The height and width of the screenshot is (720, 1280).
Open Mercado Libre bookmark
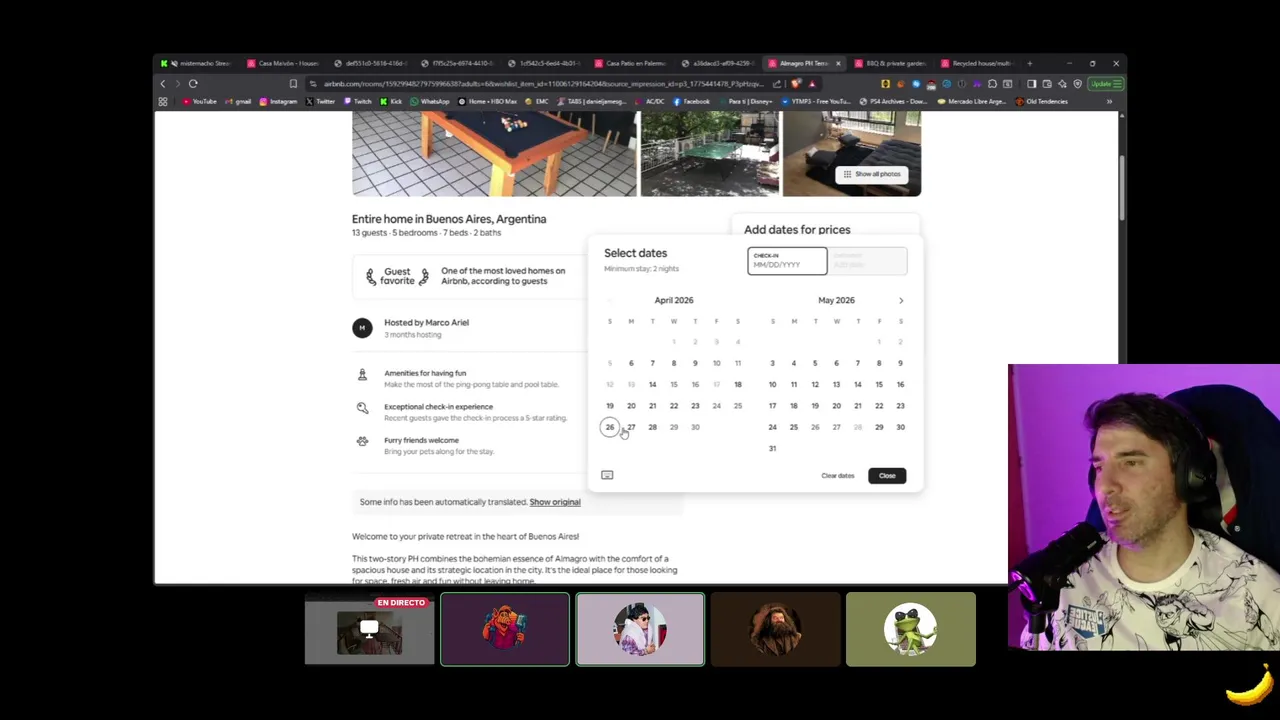pos(972,101)
